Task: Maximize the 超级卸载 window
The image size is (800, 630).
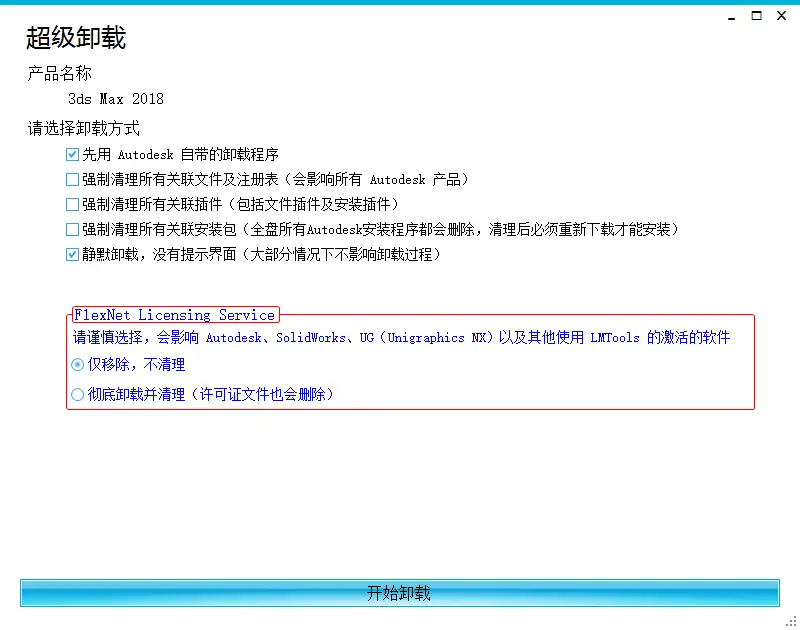Action: (757, 16)
